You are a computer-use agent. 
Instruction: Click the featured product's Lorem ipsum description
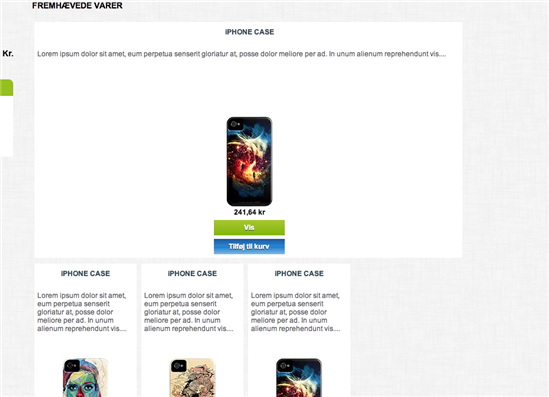[242, 54]
